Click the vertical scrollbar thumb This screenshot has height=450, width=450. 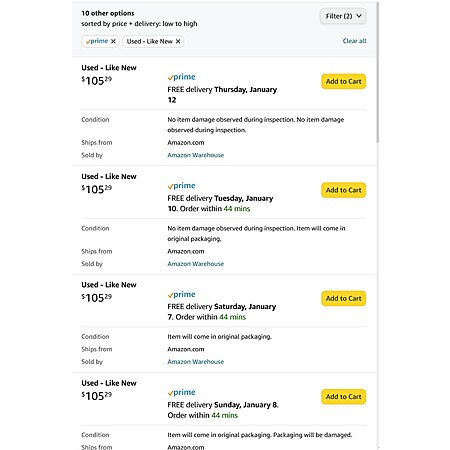pos(378,73)
